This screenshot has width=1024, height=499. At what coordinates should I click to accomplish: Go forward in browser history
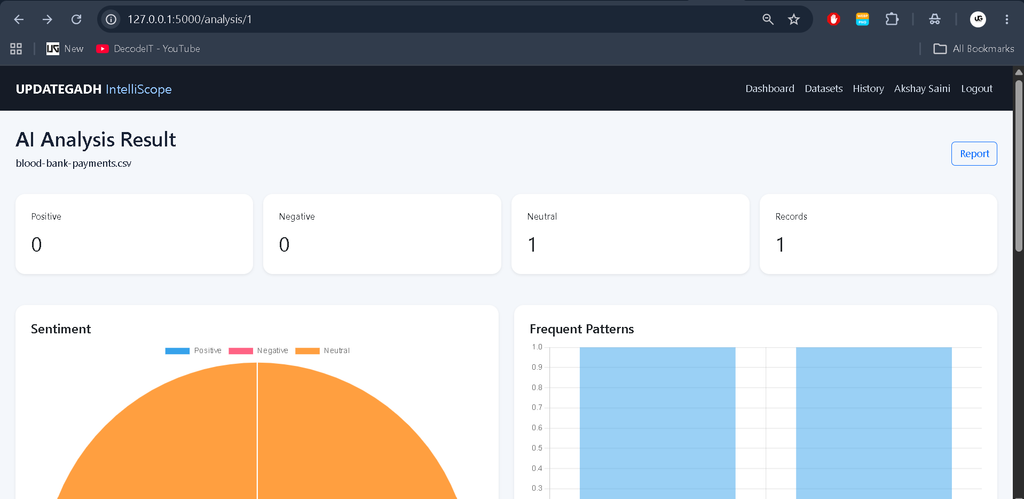point(48,20)
